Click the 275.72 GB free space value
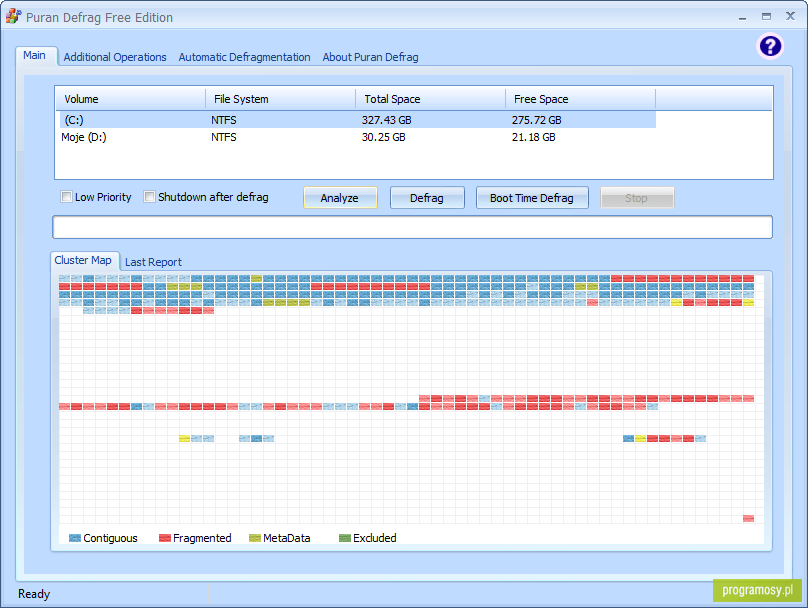808x608 pixels. click(x=536, y=120)
